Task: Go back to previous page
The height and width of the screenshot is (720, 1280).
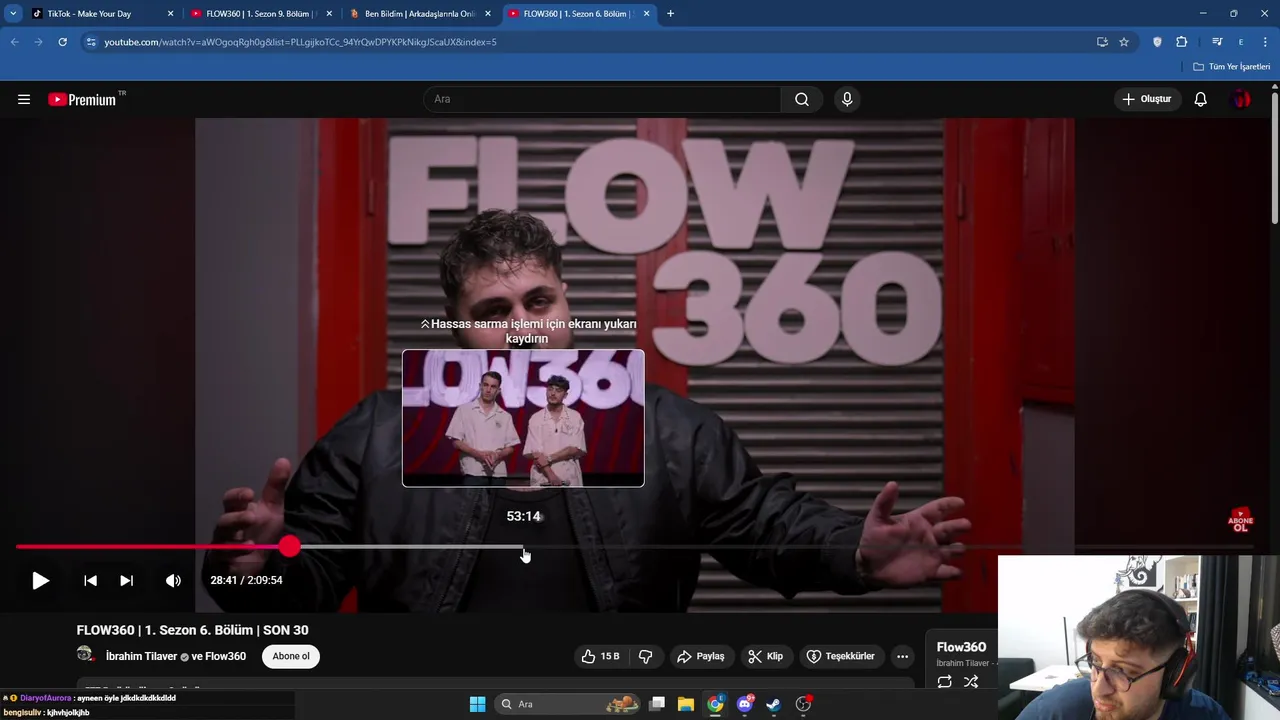Action: tap(14, 42)
